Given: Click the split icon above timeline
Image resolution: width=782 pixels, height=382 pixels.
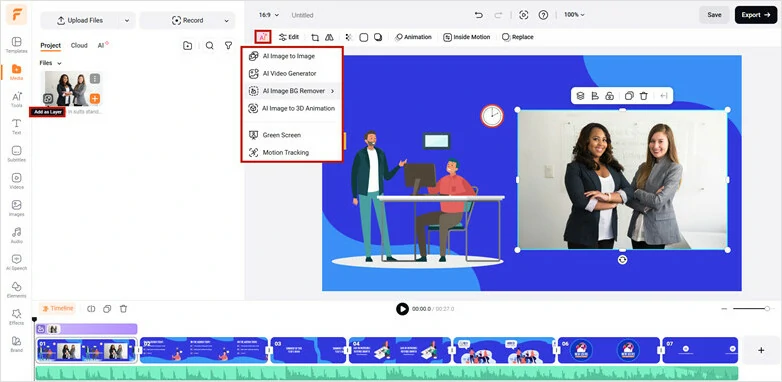Looking at the screenshot, I should [x=91, y=309].
